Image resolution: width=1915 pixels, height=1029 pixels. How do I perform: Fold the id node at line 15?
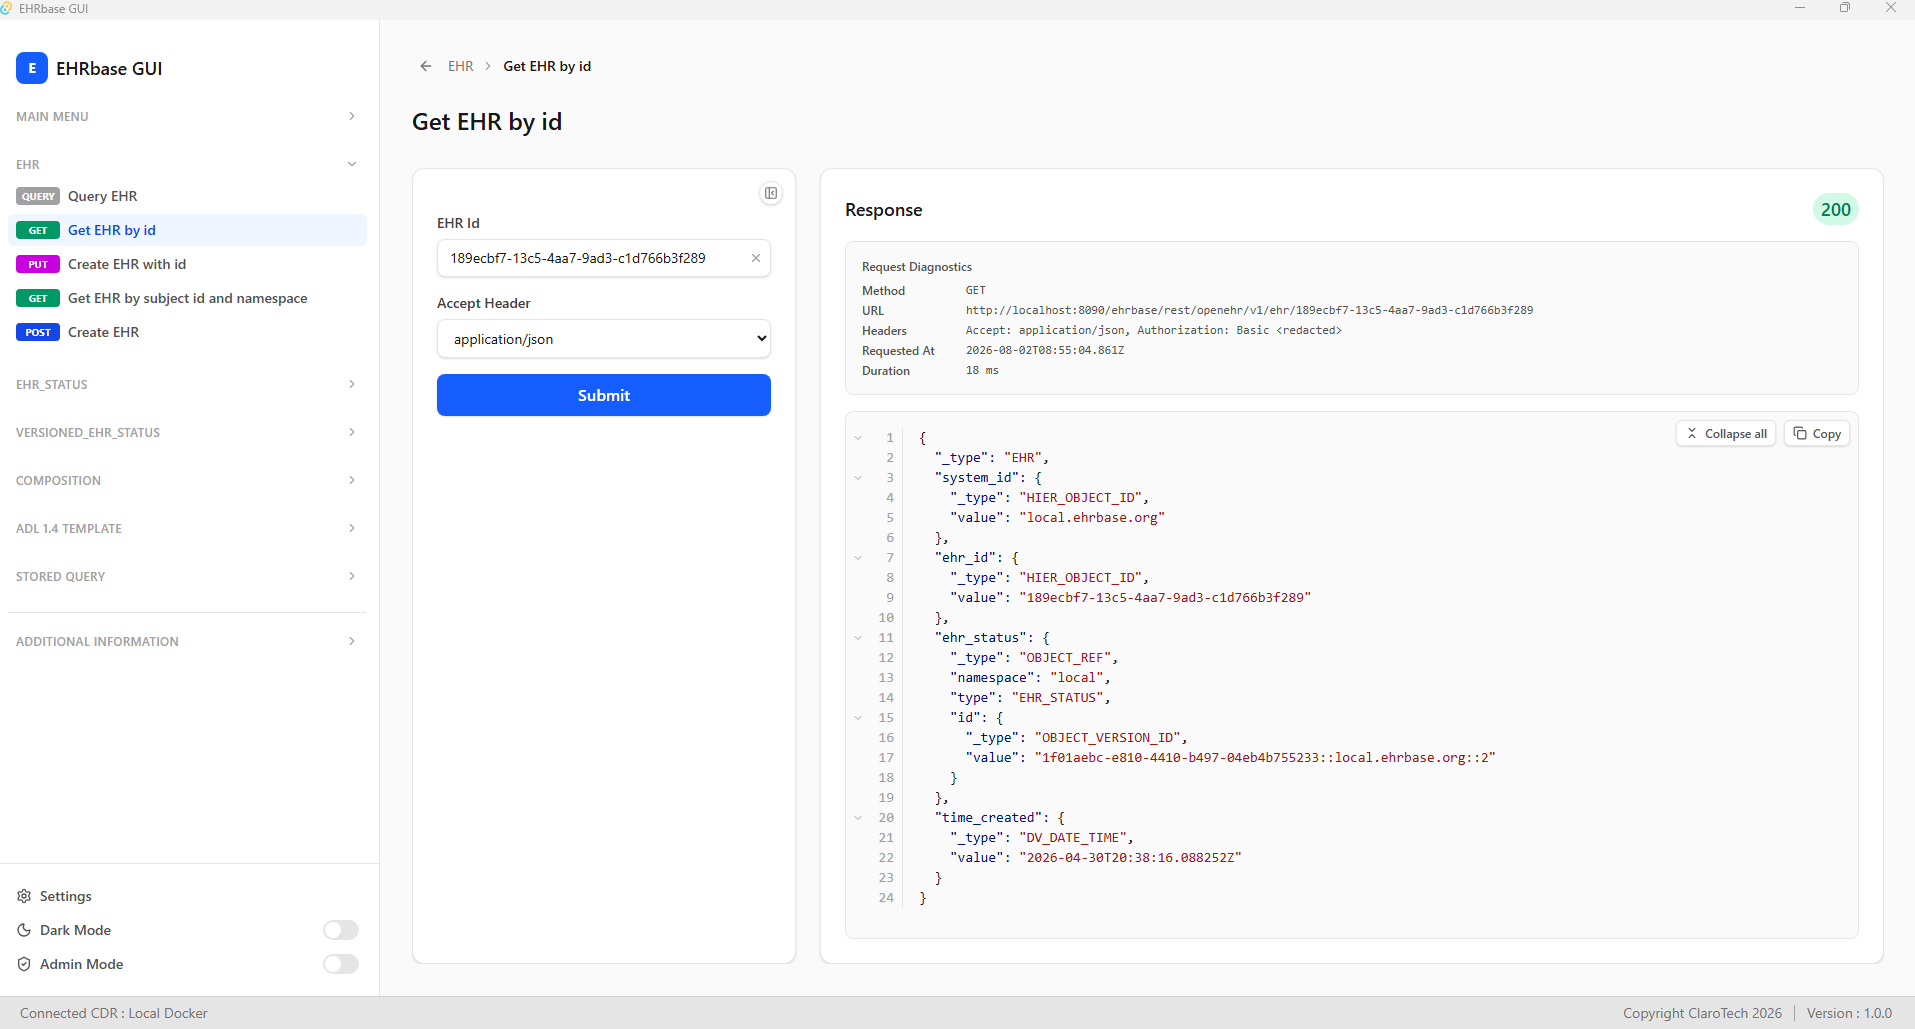pyautogui.click(x=858, y=718)
